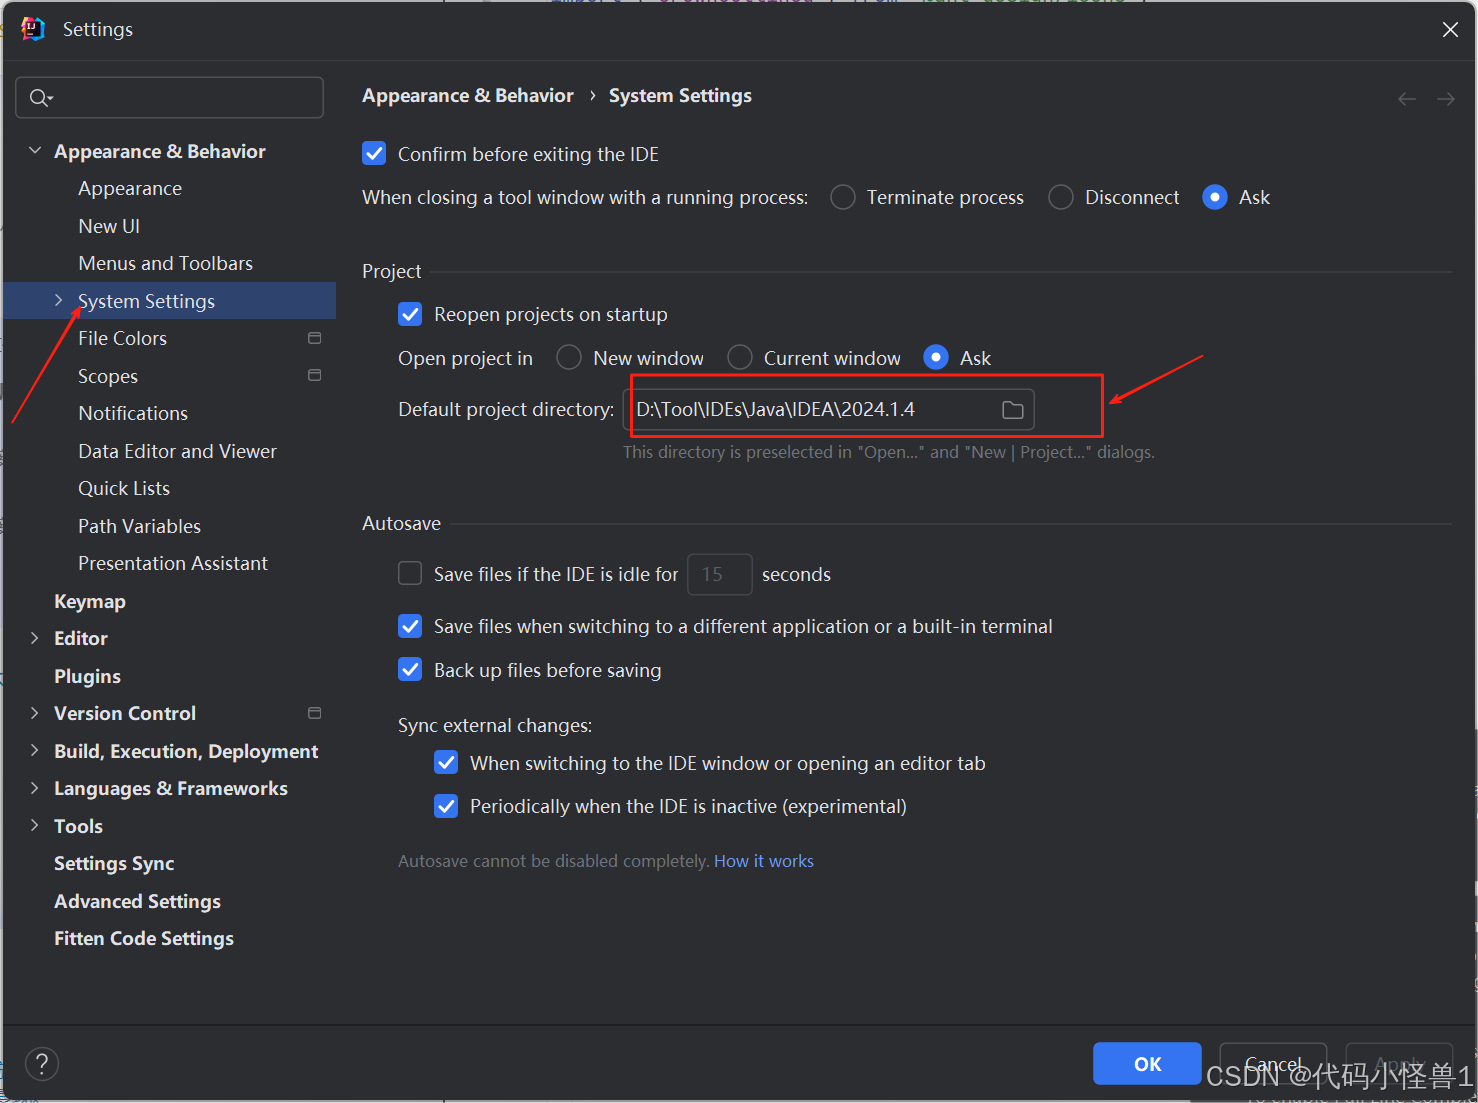Select Ask for closing tool window process

tap(1215, 197)
